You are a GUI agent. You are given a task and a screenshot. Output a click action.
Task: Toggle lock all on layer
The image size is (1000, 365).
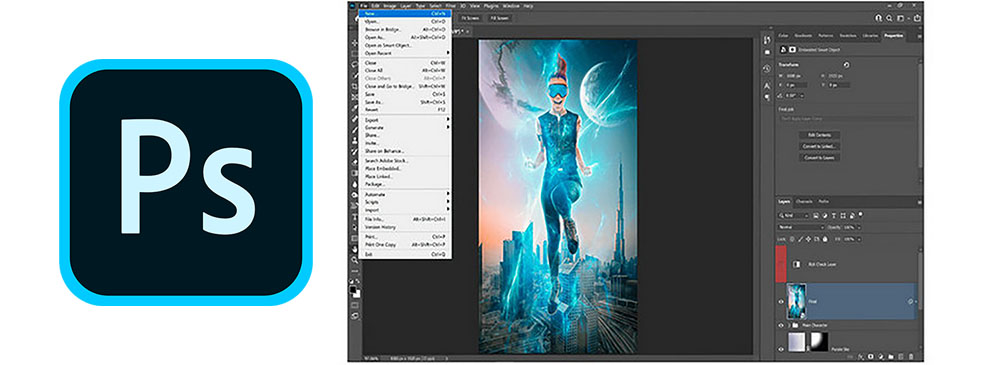pos(825,239)
